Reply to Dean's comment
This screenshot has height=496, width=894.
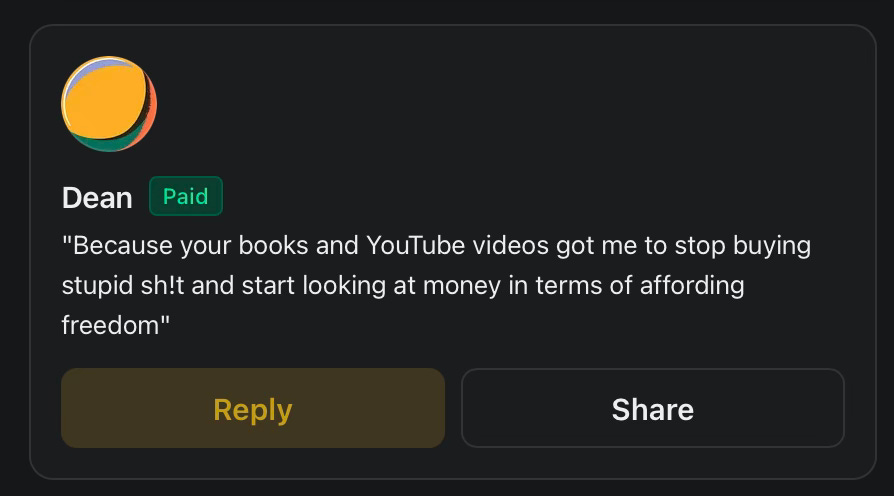coord(253,408)
